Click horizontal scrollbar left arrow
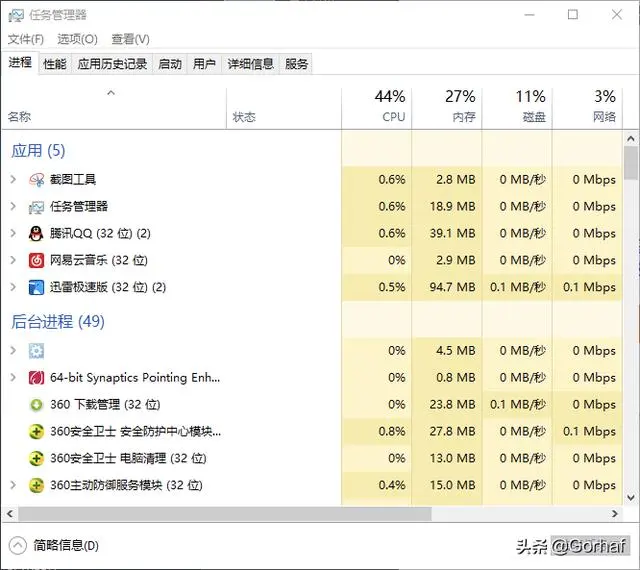The image size is (640, 570). coord(10,514)
